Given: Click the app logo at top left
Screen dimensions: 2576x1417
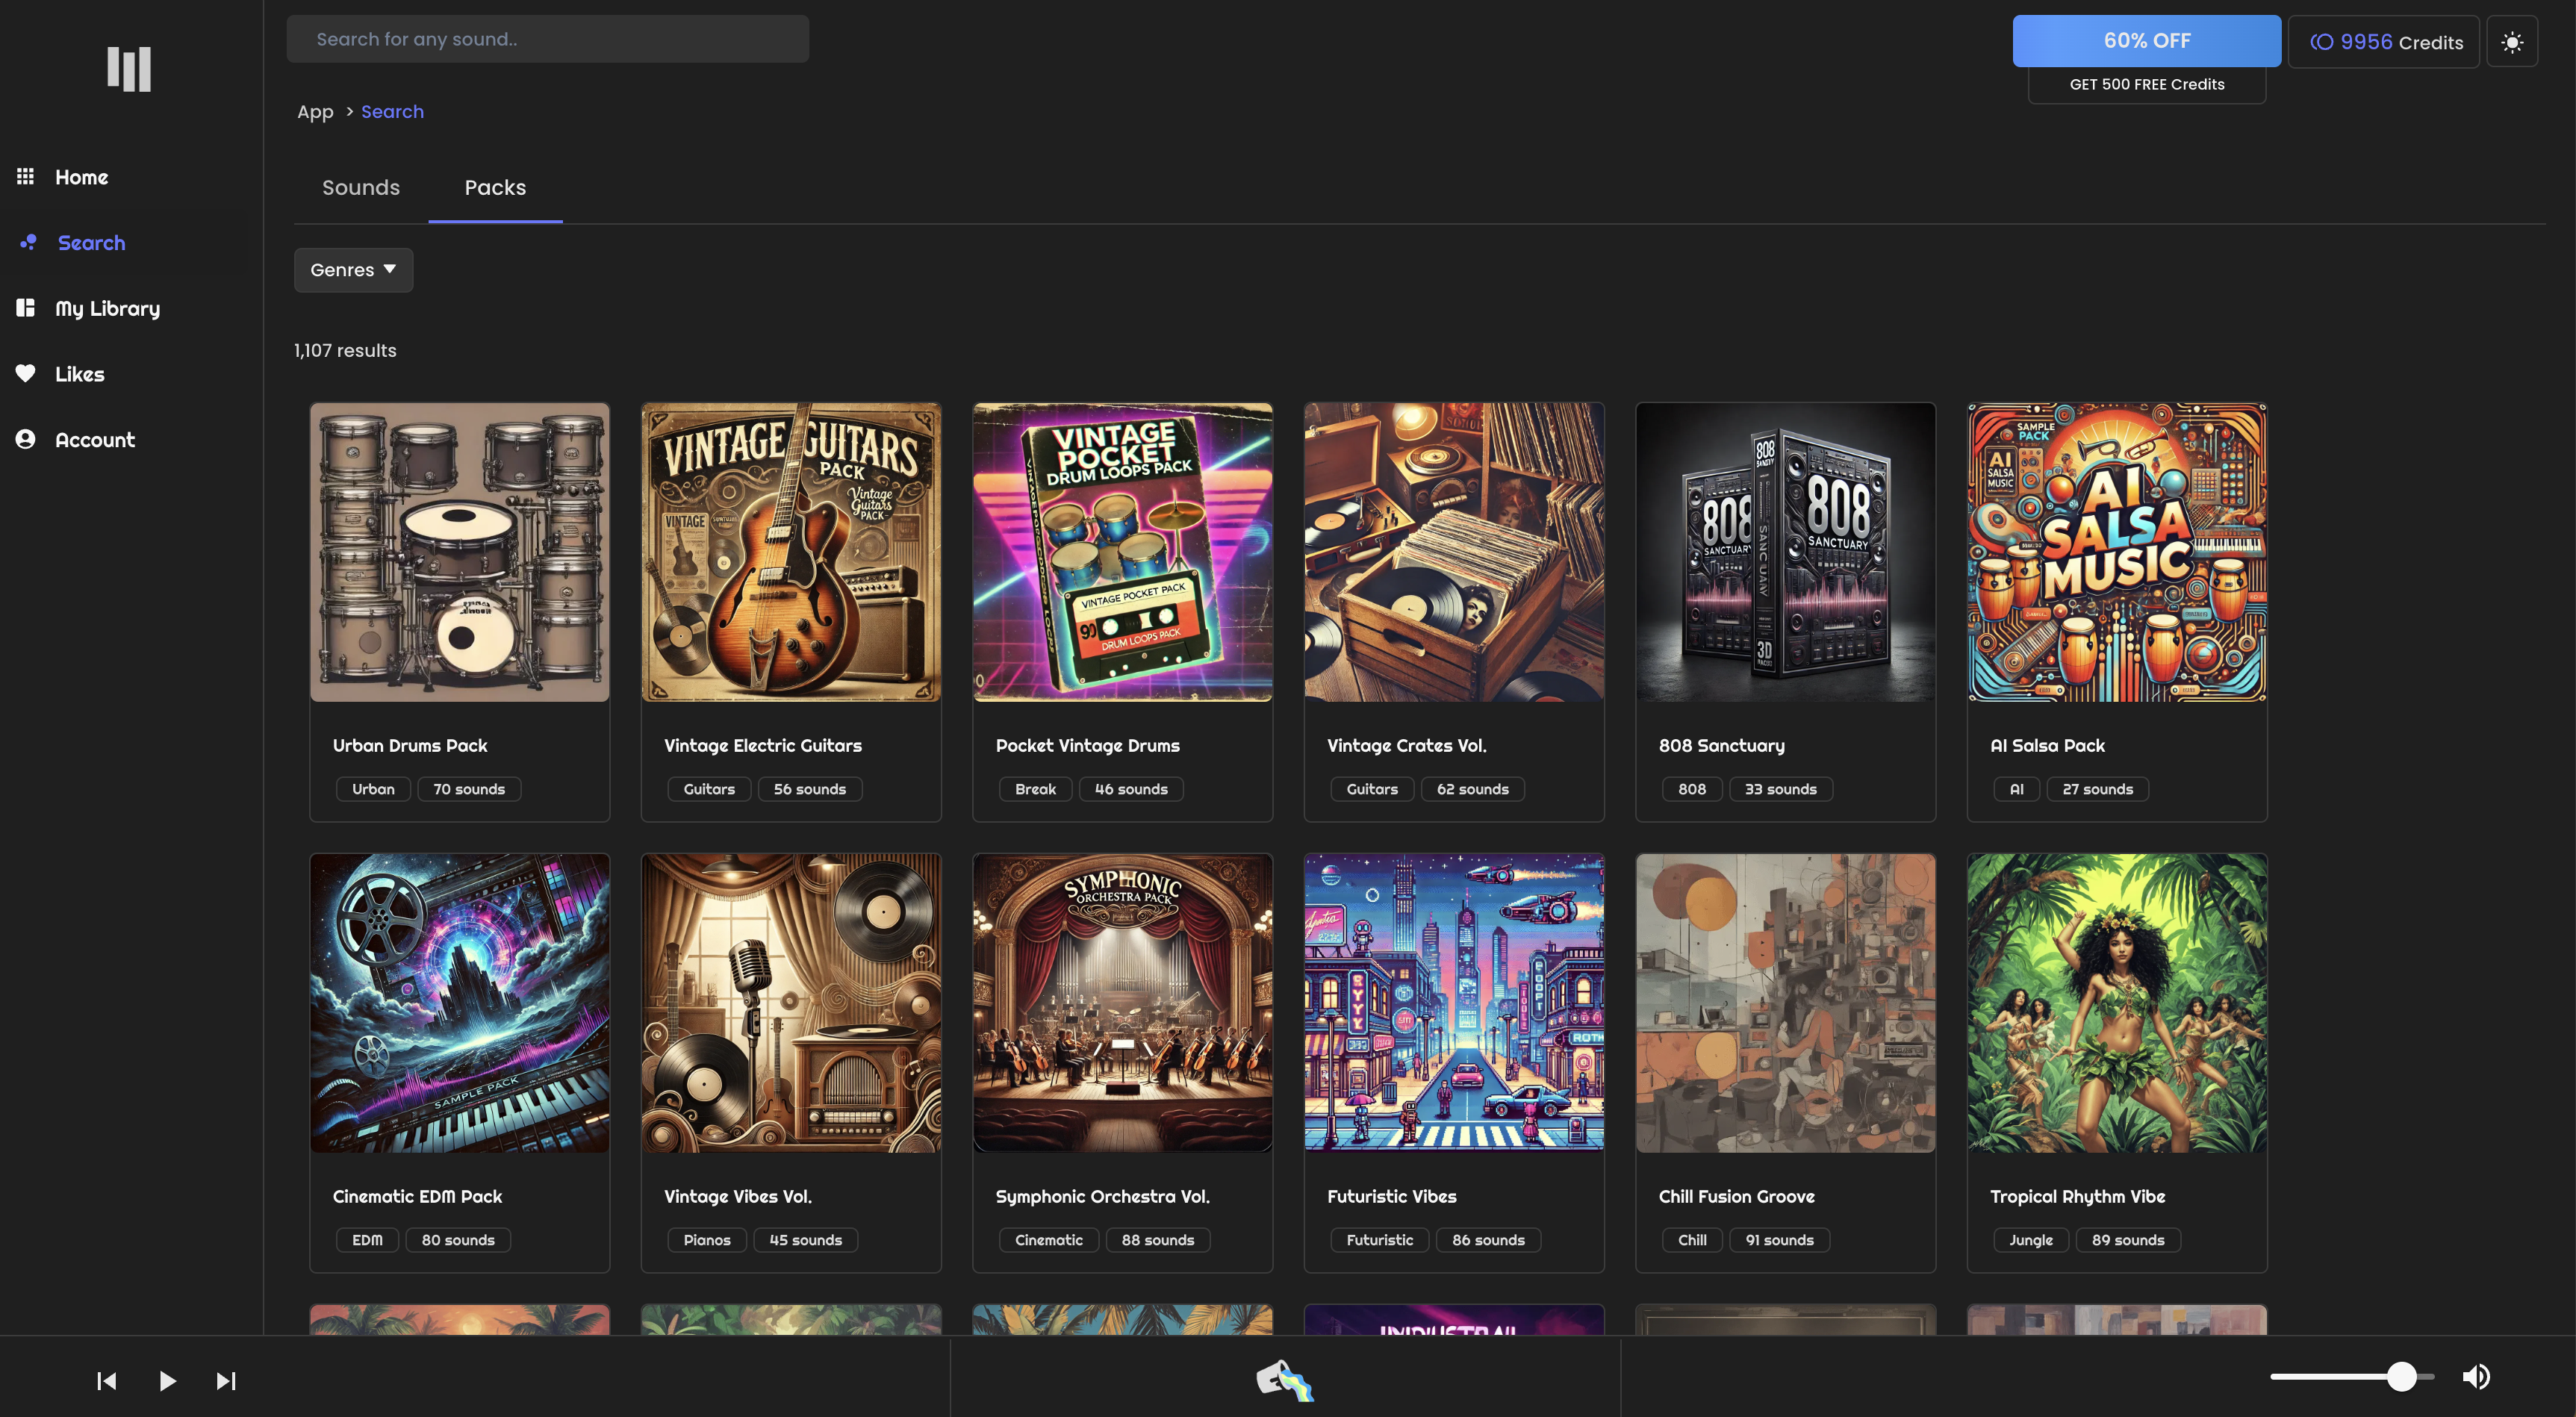Looking at the screenshot, I should (129, 69).
